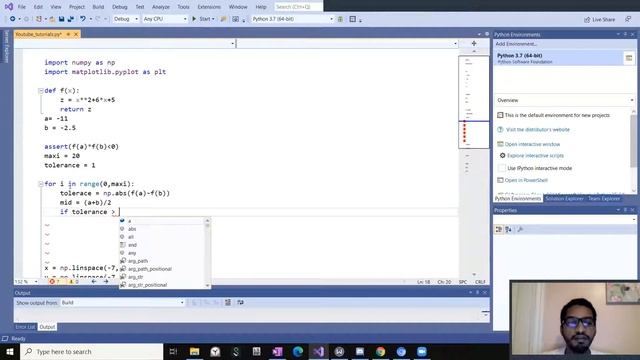640x360 pixels.
Task: Click the feedback icon beside Live Share
Action: (628, 19)
